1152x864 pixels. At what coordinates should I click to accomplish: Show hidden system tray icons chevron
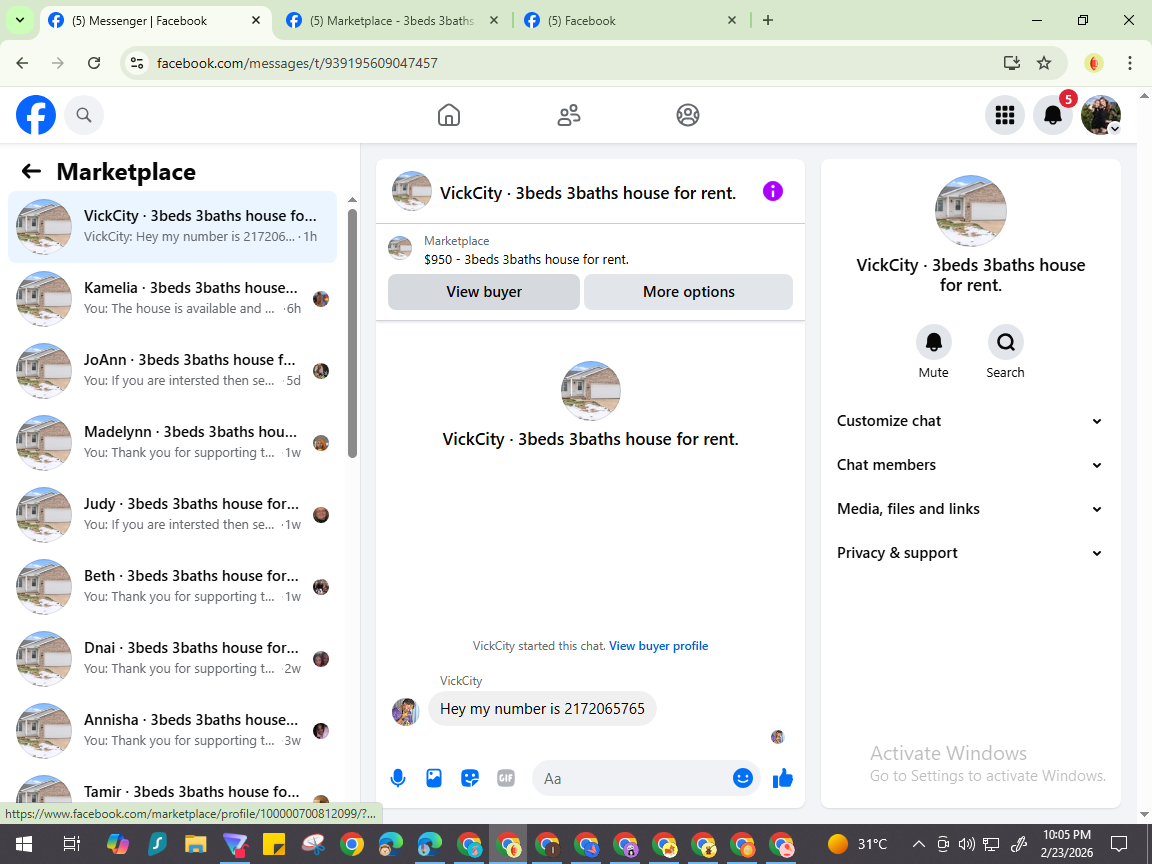click(x=918, y=844)
